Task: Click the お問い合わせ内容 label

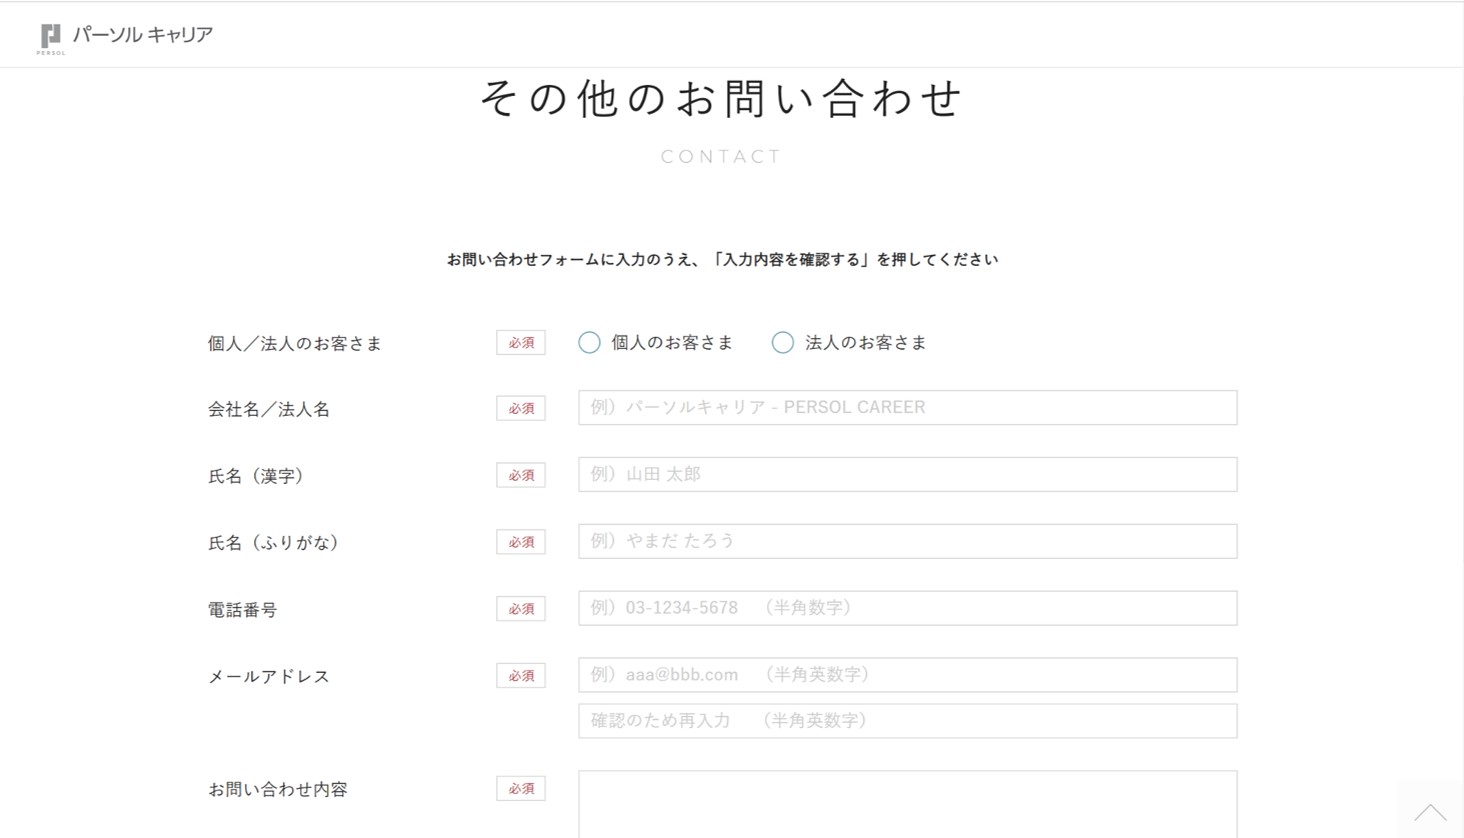Action: (x=278, y=789)
